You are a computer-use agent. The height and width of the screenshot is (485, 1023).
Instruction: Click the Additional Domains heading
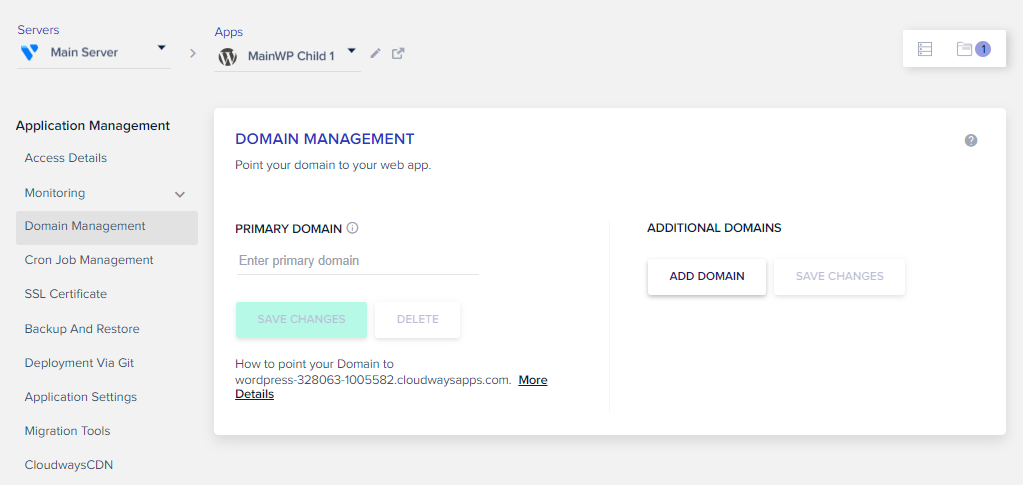pyautogui.click(x=714, y=228)
